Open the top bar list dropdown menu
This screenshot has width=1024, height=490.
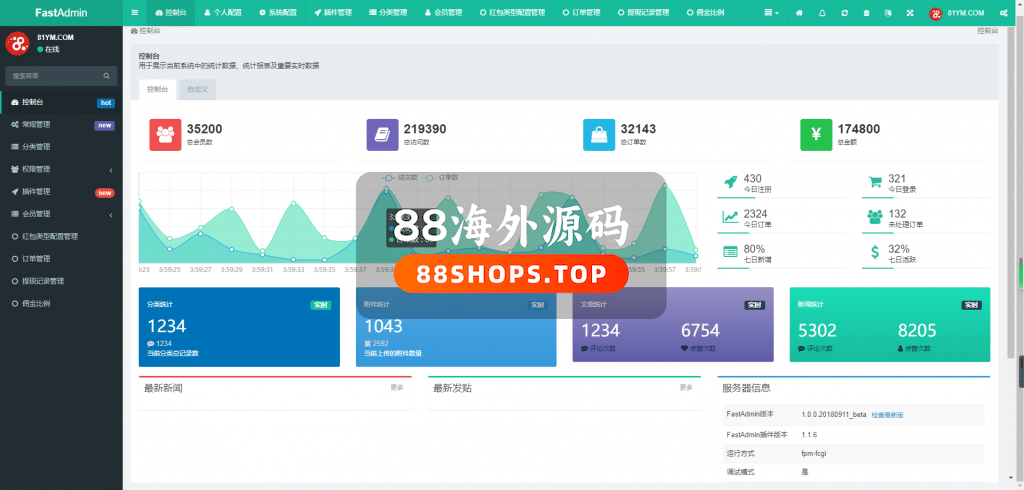(772, 13)
